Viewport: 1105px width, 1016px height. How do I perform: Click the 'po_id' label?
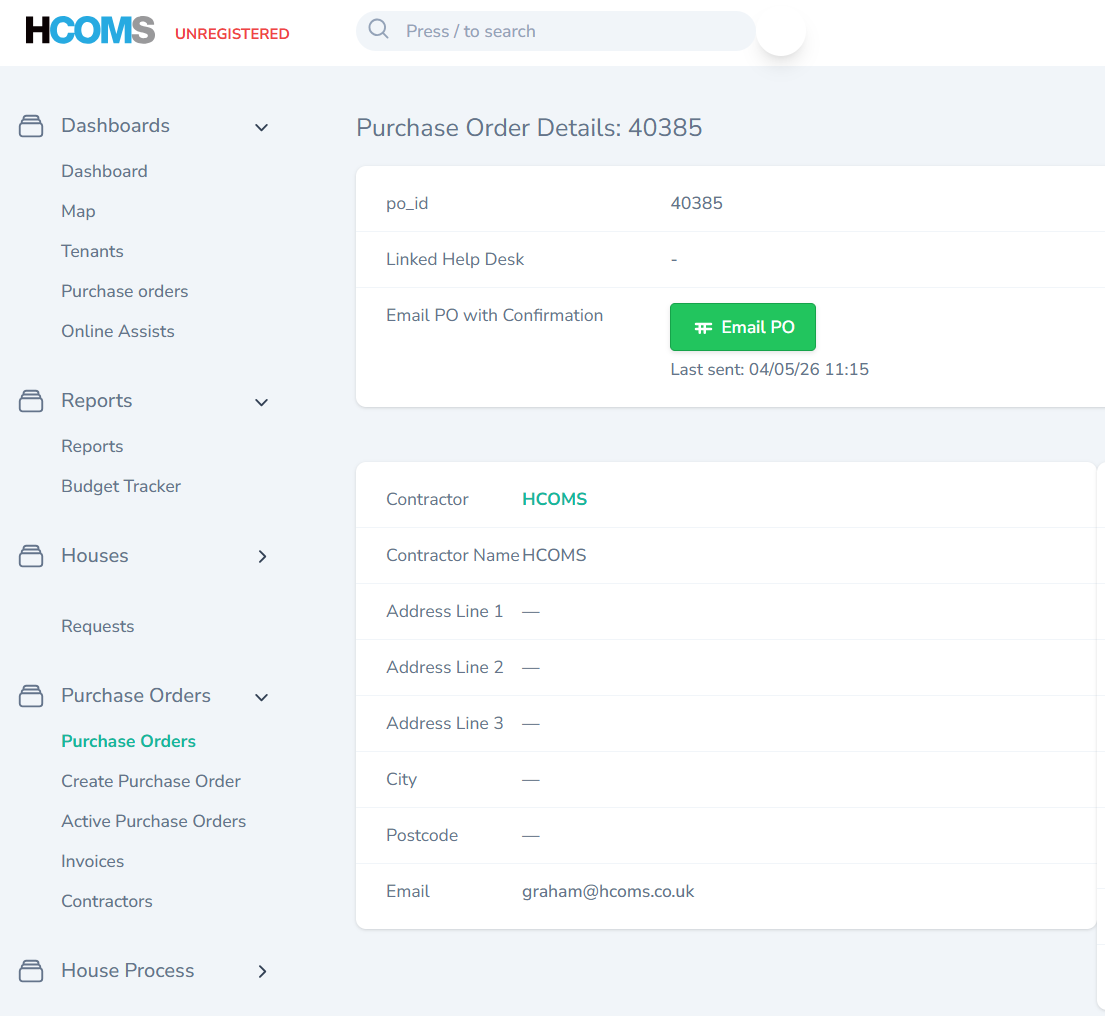(407, 204)
